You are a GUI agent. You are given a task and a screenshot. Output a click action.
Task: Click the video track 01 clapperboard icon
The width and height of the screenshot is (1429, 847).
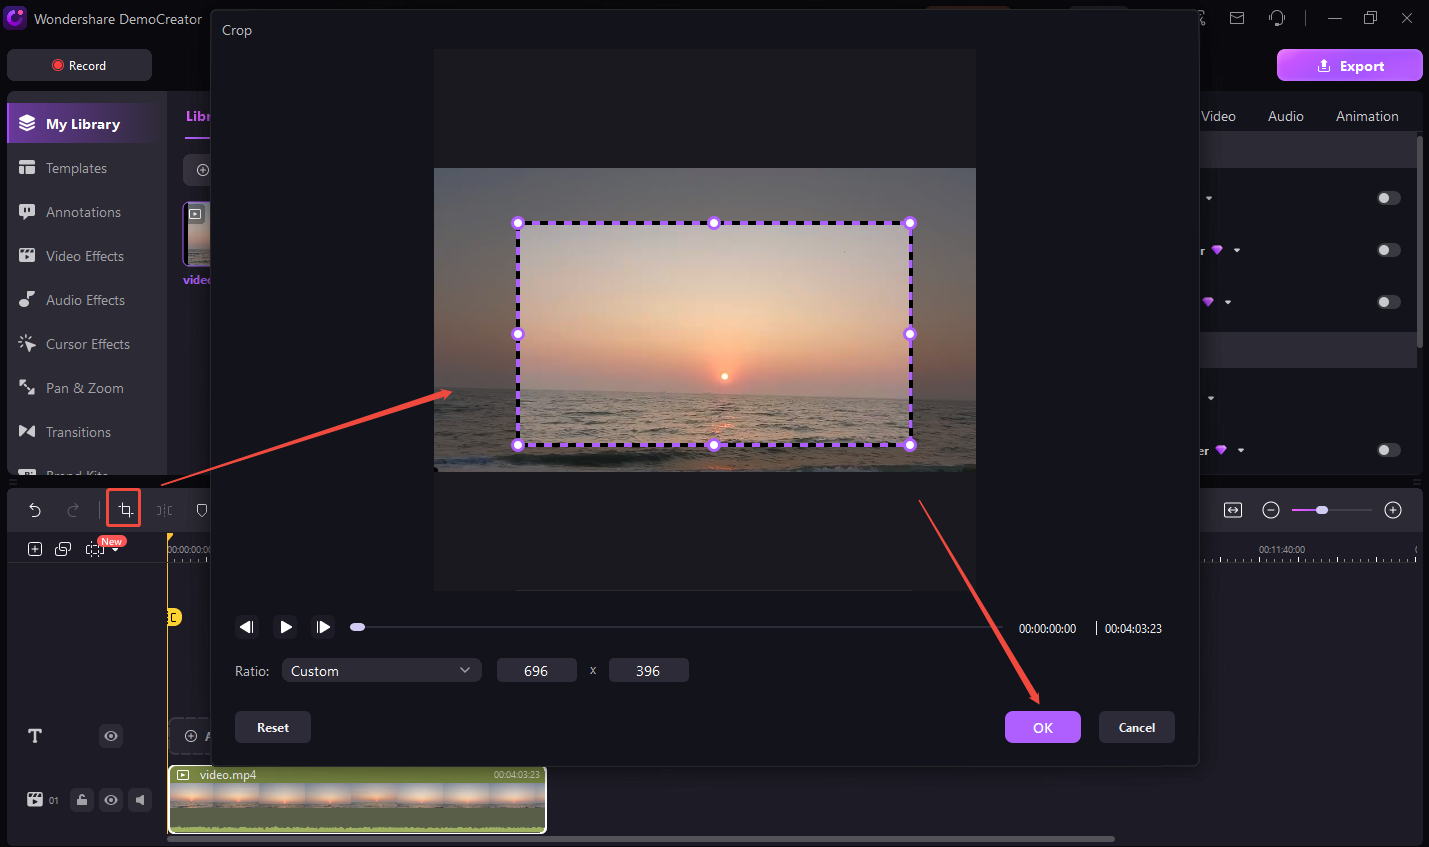point(35,799)
